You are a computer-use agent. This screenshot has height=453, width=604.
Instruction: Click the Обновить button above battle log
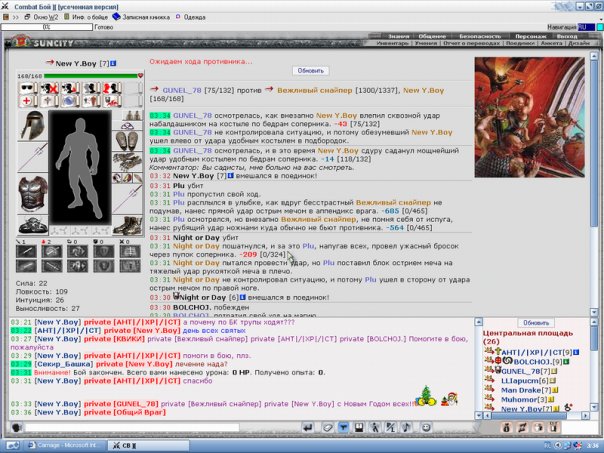[x=310, y=71]
